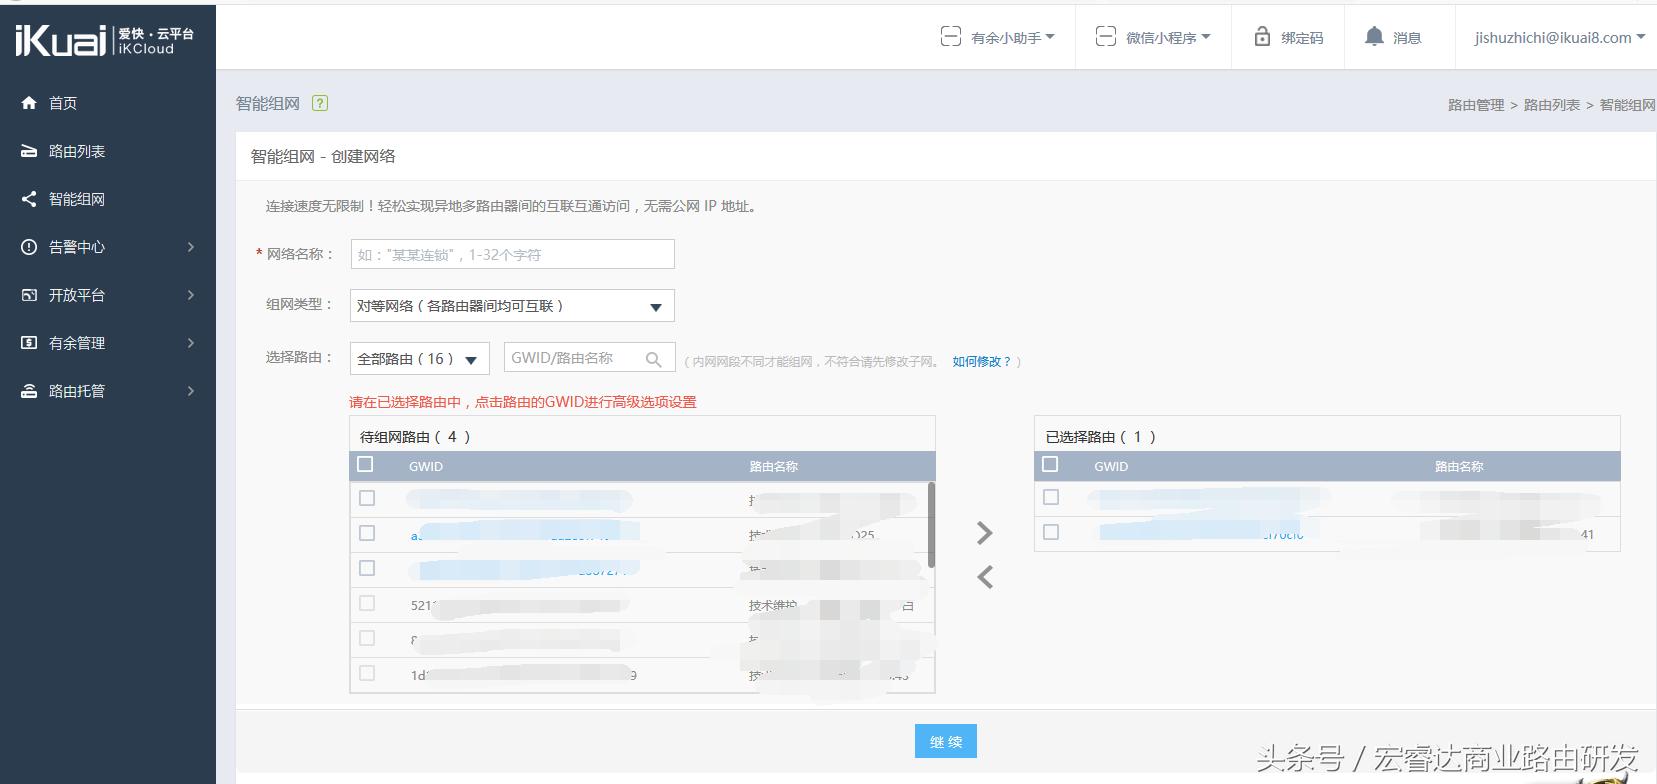Open 绑定码 in the top bar
This screenshot has height=784, width=1657.
pyautogui.click(x=1302, y=38)
